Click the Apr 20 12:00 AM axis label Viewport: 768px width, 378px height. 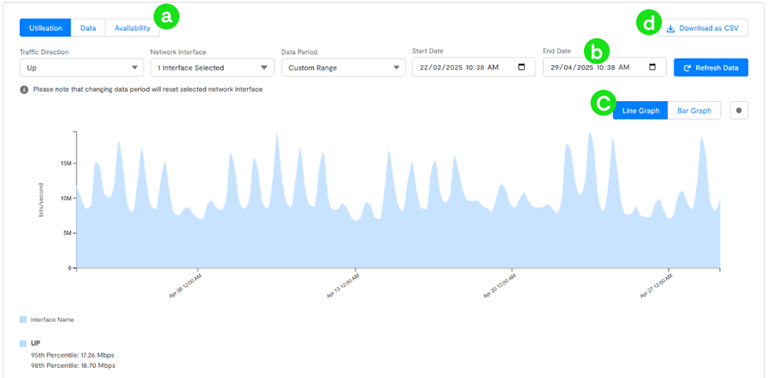(501, 286)
